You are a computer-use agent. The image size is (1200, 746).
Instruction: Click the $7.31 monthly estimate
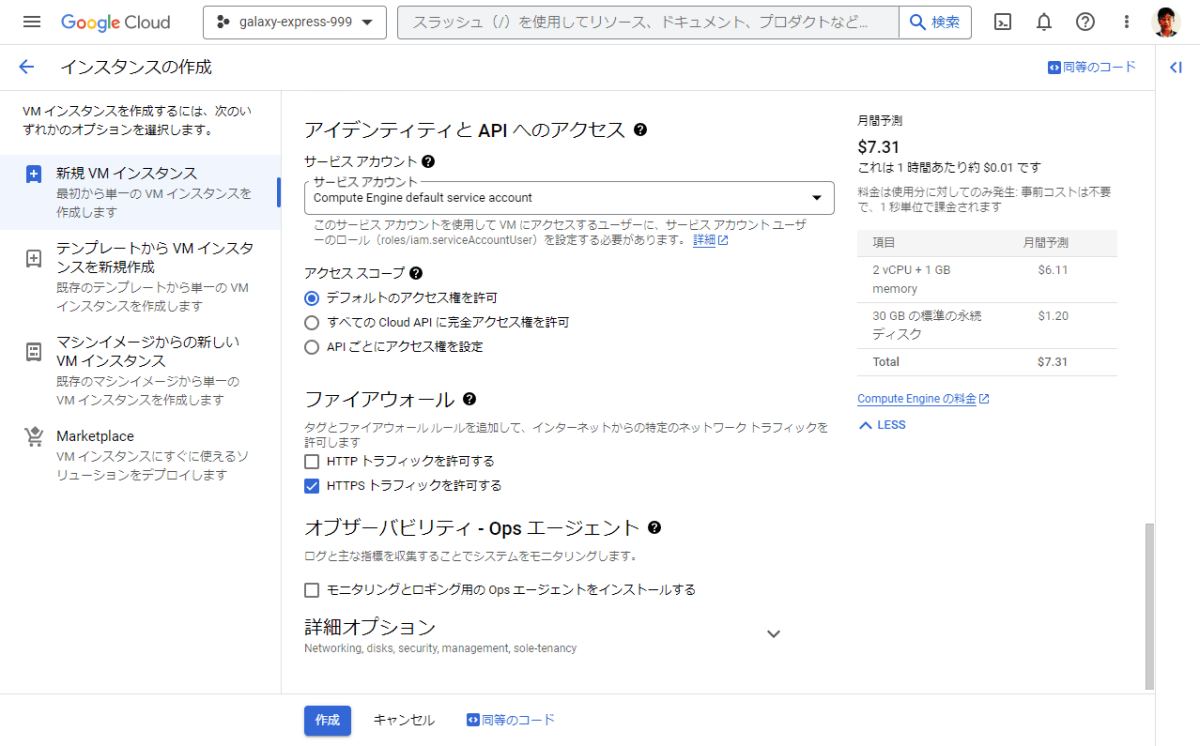(879, 147)
